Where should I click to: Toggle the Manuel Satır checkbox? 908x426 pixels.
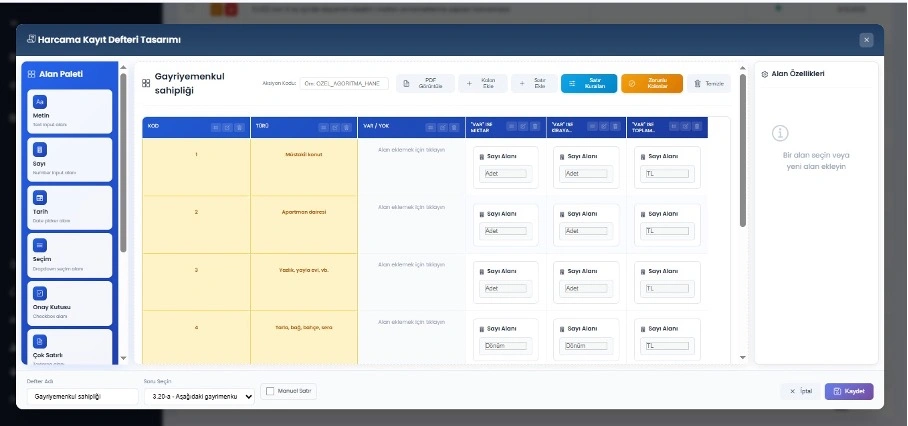(x=268, y=391)
